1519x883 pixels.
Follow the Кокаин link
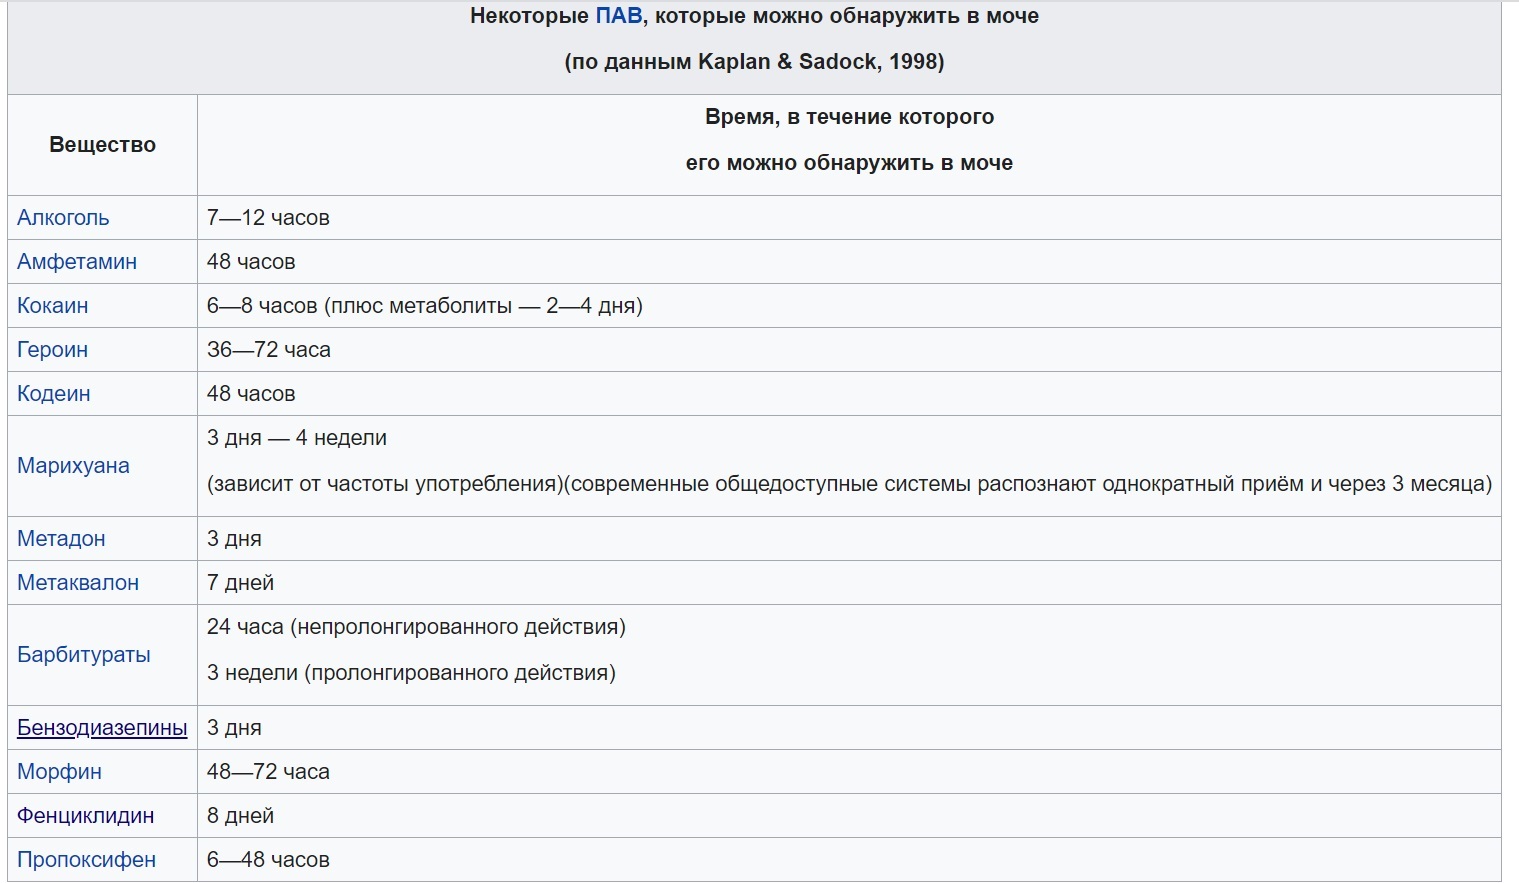pyautogui.click(x=53, y=306)
